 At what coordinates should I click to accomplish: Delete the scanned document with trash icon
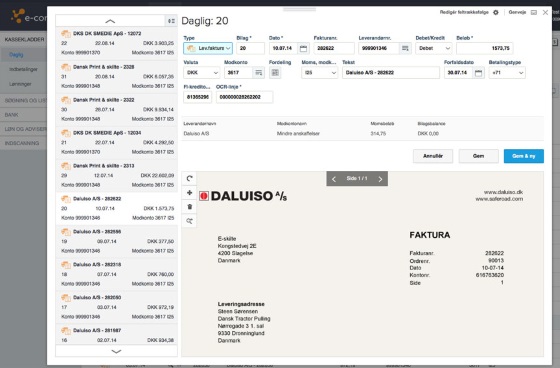(x=189, y=207)
